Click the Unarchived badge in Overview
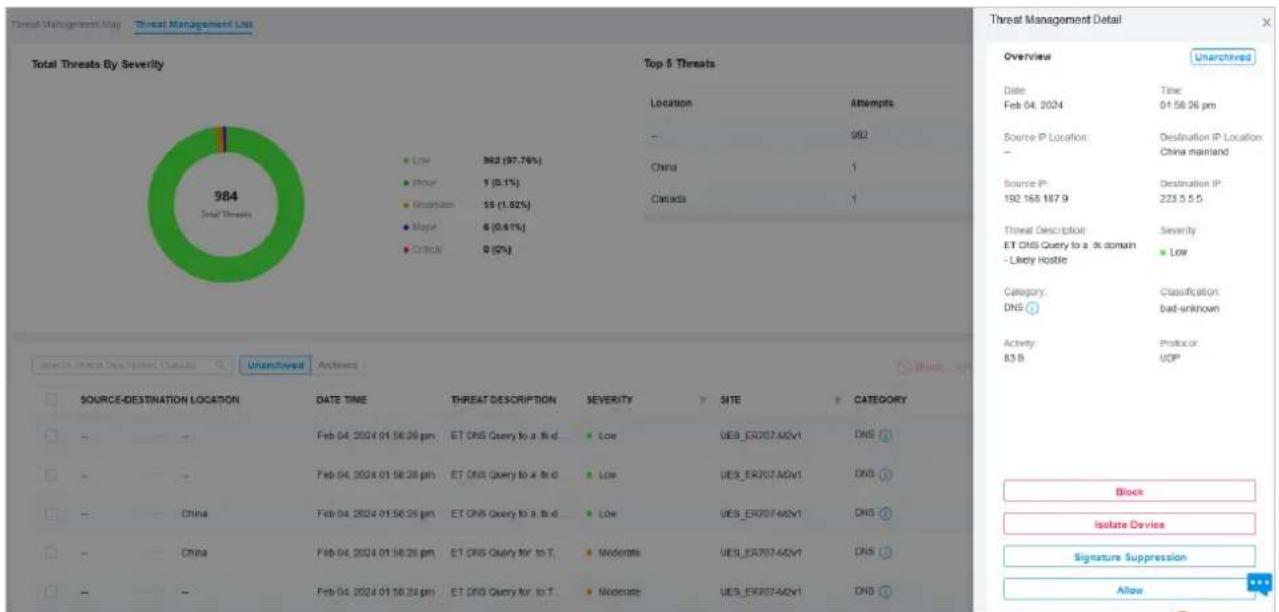 [x=1222, y=57]
